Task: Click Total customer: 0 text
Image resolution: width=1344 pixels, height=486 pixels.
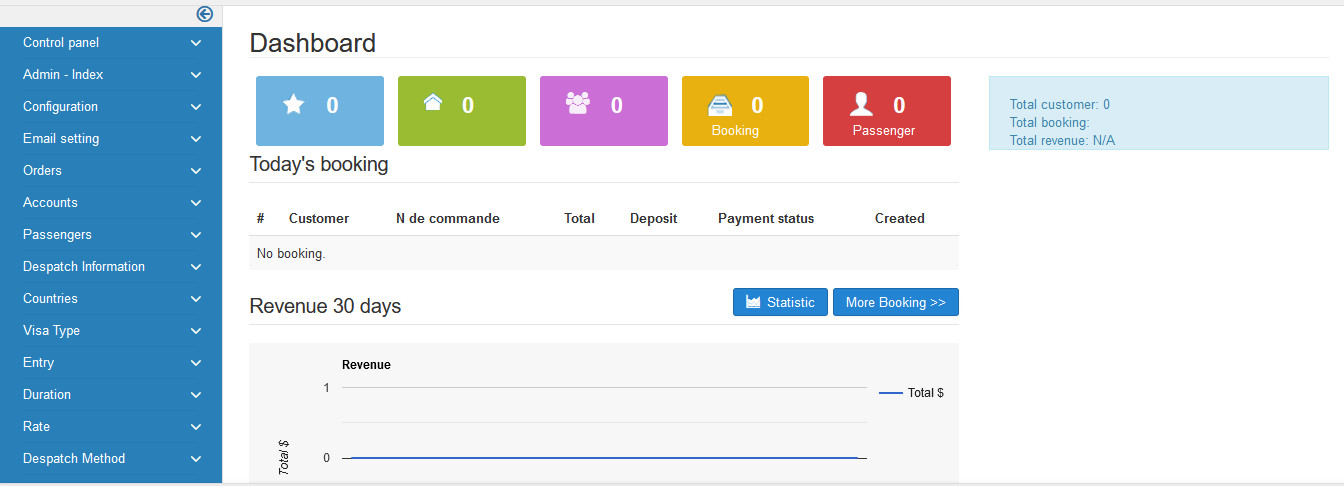Action: coord(1060,104)
